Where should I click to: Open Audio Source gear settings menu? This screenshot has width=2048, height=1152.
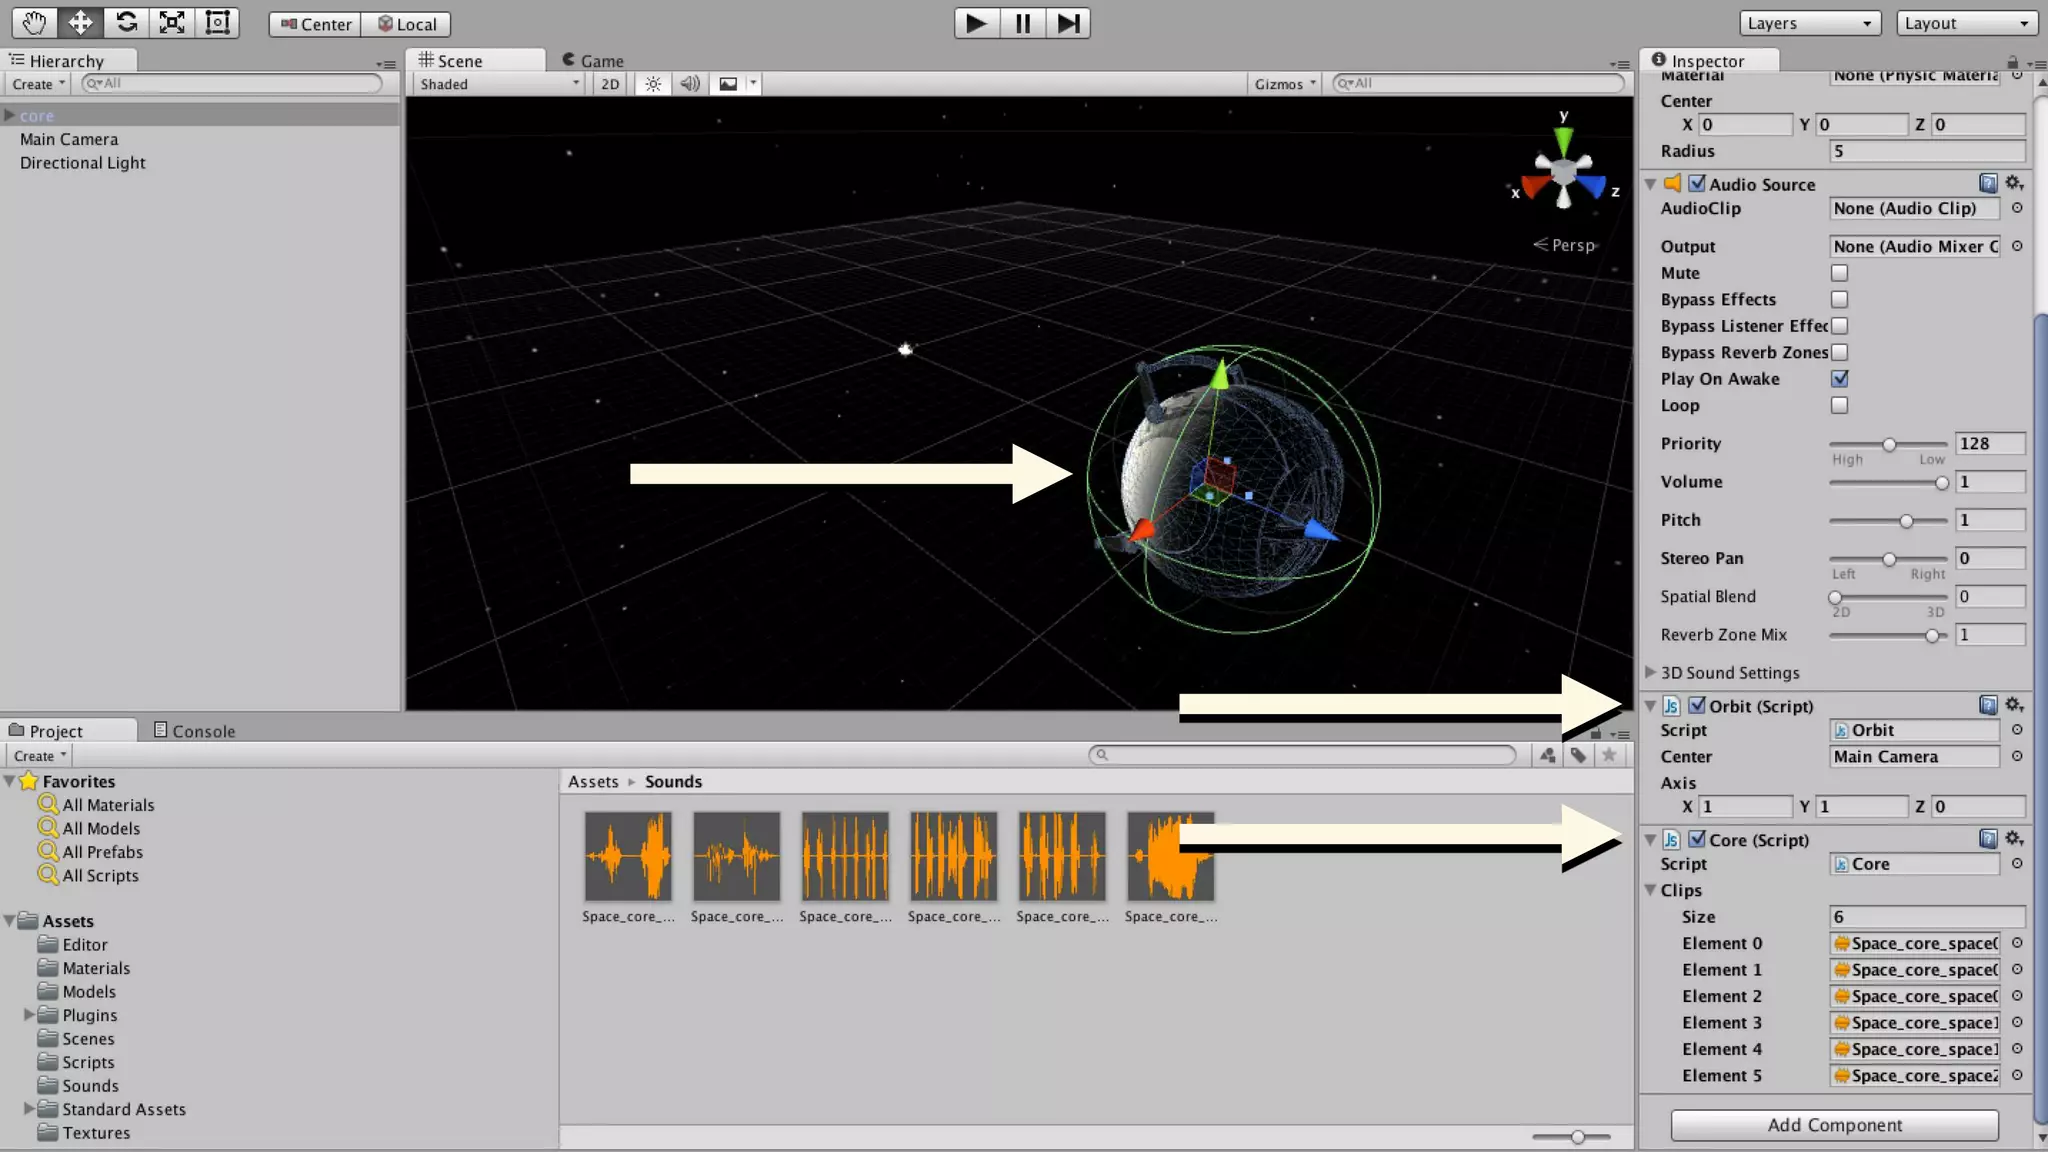coord(2014,183)
